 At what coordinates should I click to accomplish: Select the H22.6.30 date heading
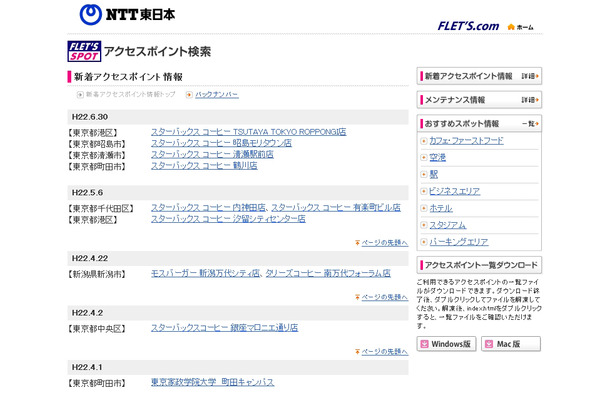pos(90,117)
